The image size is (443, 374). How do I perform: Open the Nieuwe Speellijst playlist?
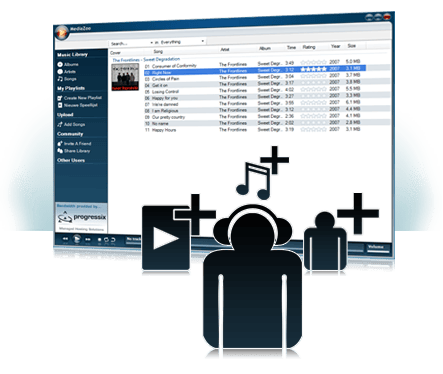pyautogui.click(x=78, y=105)
